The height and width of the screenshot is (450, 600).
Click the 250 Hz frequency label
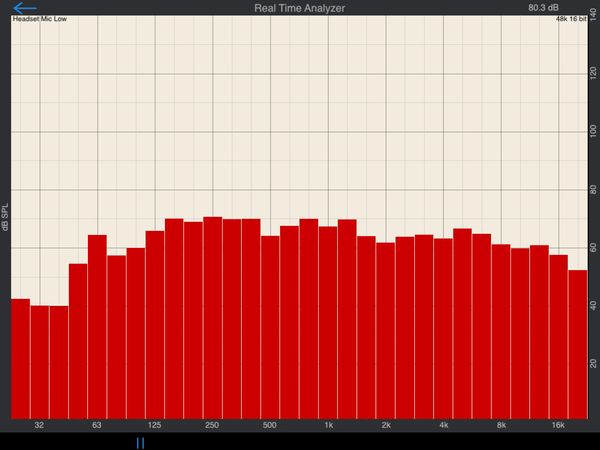pyautogui.click(x=212, y=426)
